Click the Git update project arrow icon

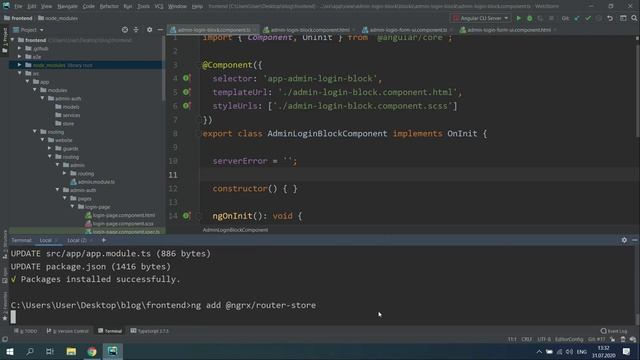(x=577, y=18)
